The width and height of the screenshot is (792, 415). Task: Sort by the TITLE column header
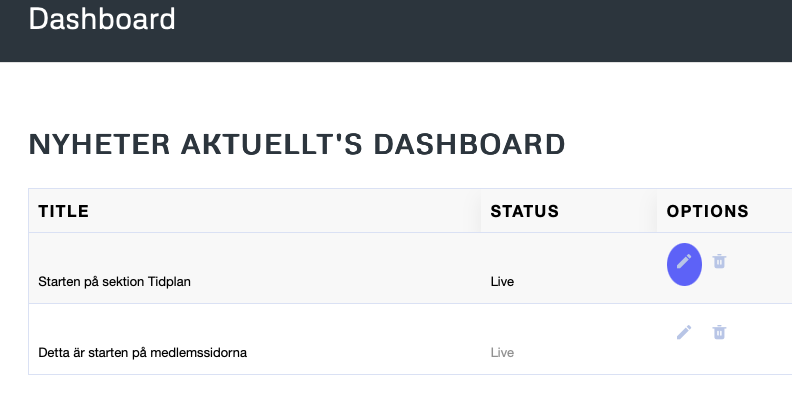pyautogui.click(x=64, y=211)
